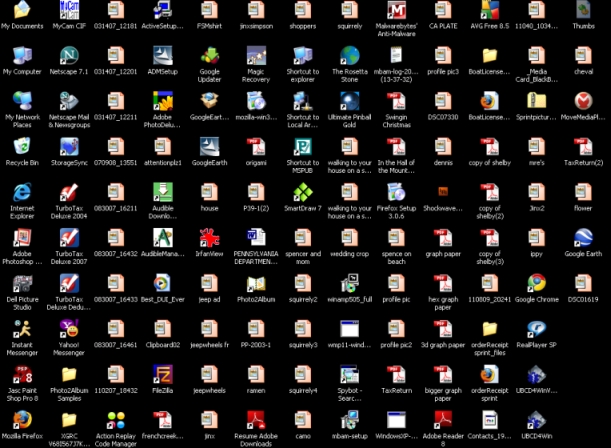The width and height of the screenshot is (611, 448).
Task: Select the AVG Free 8.5 icon
Action: pos(490,10)
